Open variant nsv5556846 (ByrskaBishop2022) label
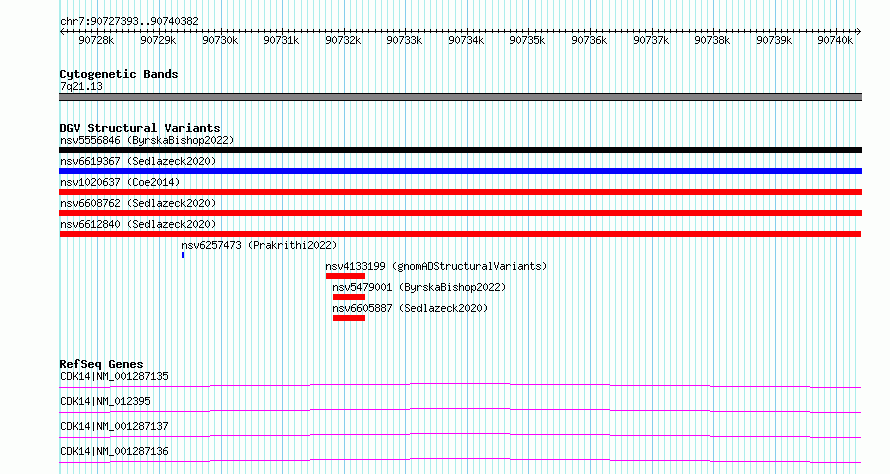The height and width of the screenshot is (474, 890). [x=147, y=140]
